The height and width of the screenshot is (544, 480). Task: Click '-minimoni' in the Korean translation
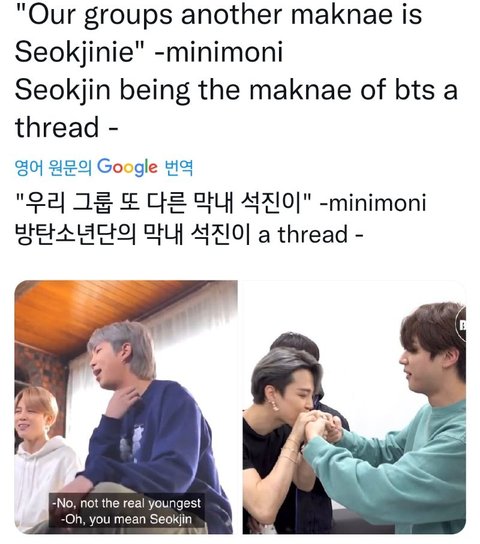tap(372, 203)
